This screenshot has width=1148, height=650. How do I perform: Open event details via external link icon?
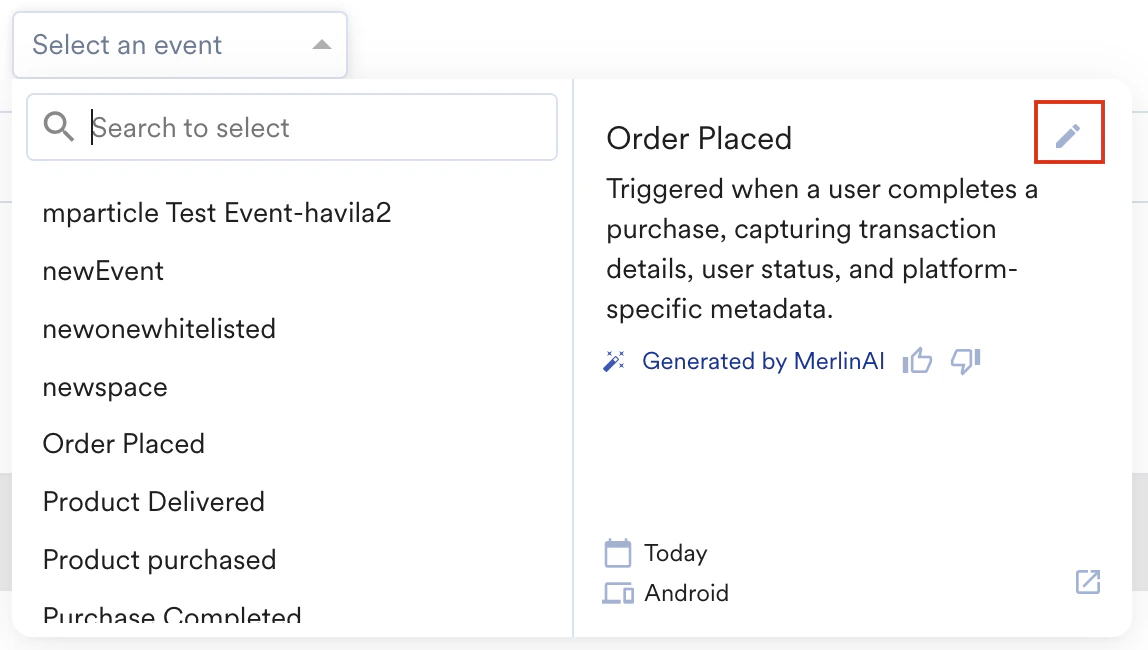click(x=1087, y=582)
